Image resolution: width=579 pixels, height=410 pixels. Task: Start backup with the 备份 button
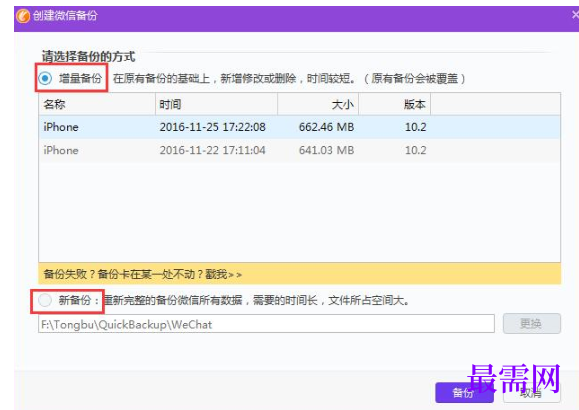pyautogui.click(x=464, y=393)
